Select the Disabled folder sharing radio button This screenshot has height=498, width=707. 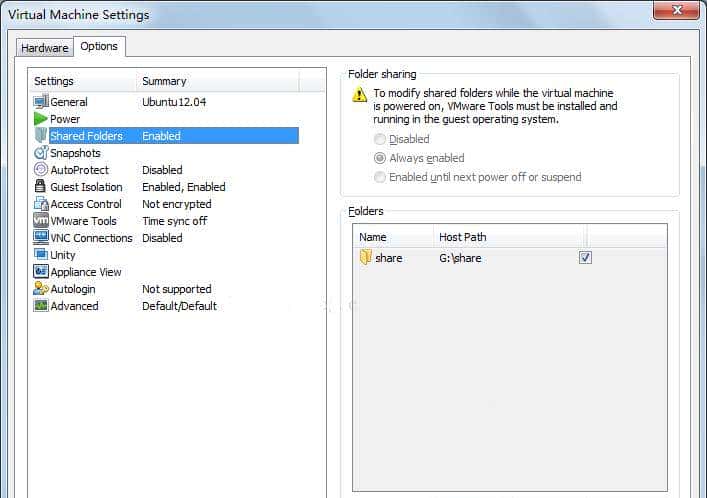(380, 140)
